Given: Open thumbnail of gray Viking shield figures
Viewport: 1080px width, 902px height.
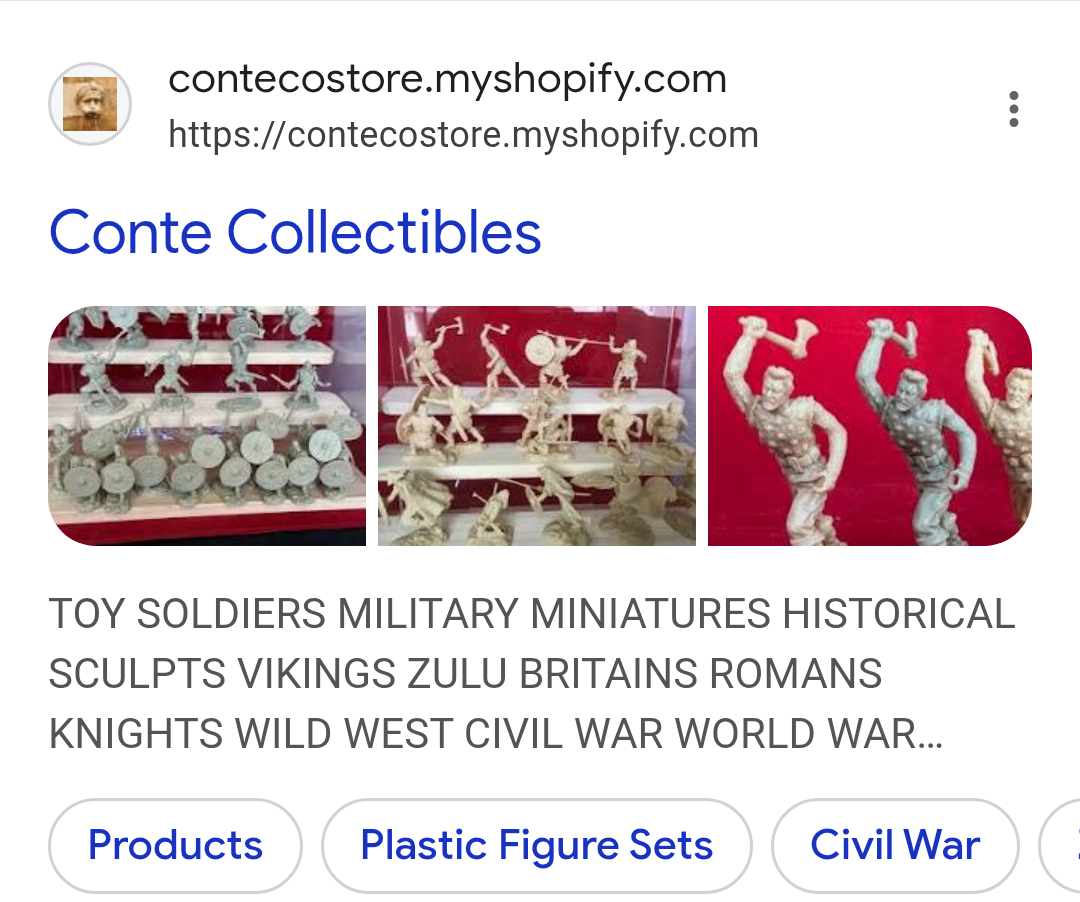Looking at the screenshot, I should coord(207,426).
